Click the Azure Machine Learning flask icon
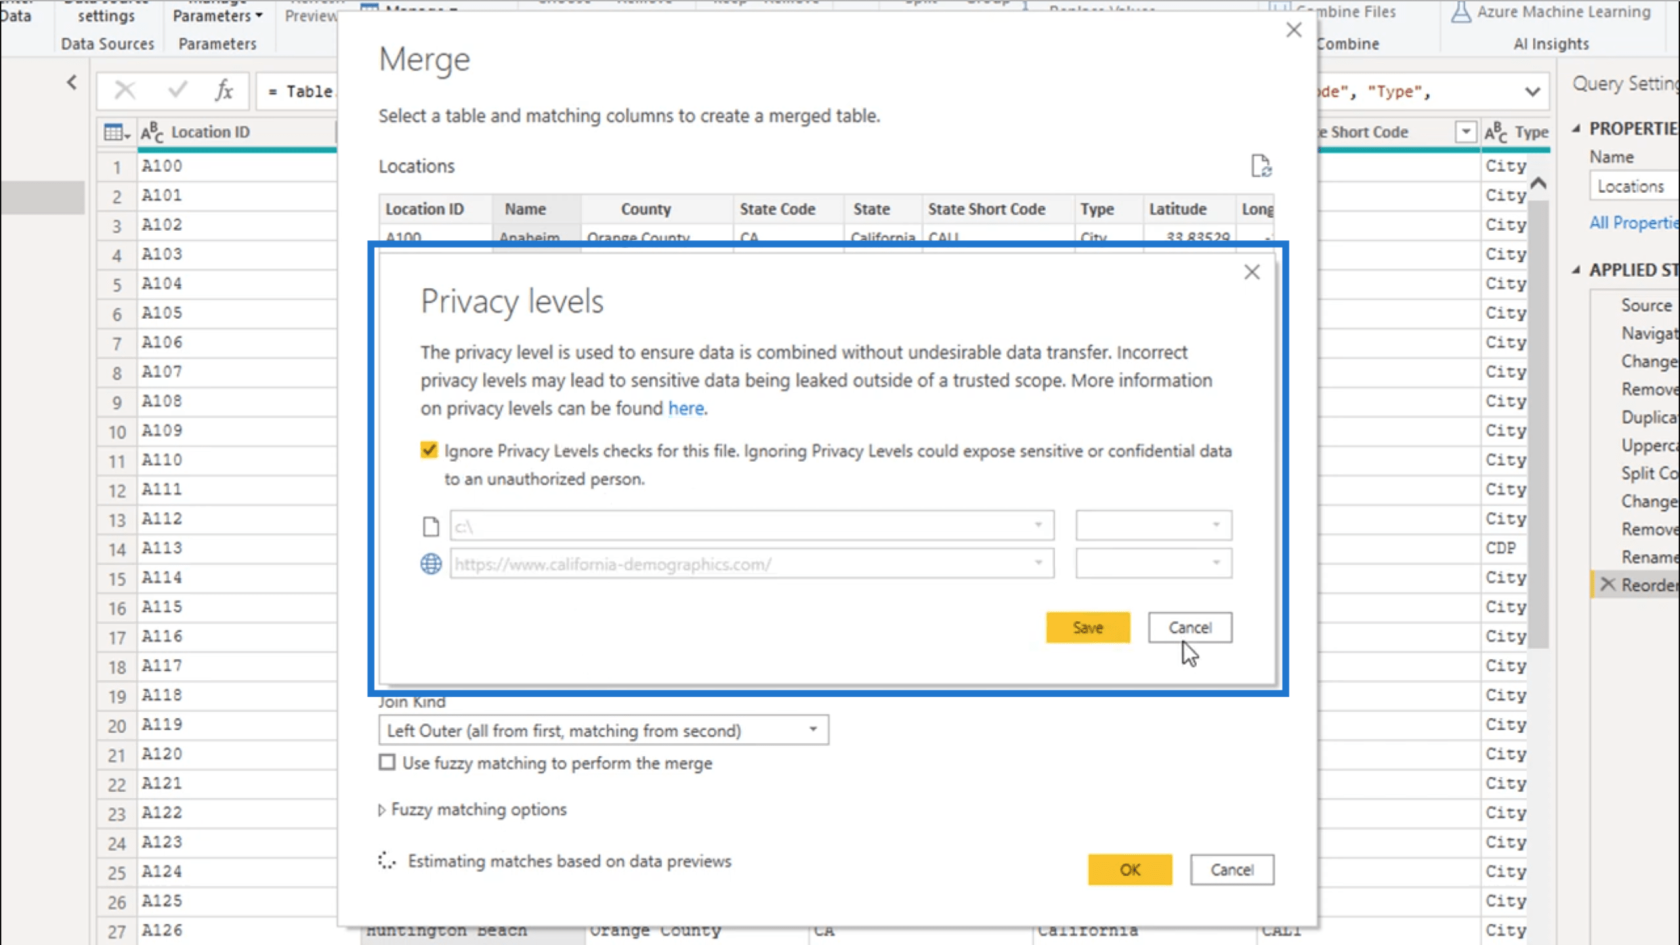Viewport: 1680px width, 945px height. [x=1461, y=12]
